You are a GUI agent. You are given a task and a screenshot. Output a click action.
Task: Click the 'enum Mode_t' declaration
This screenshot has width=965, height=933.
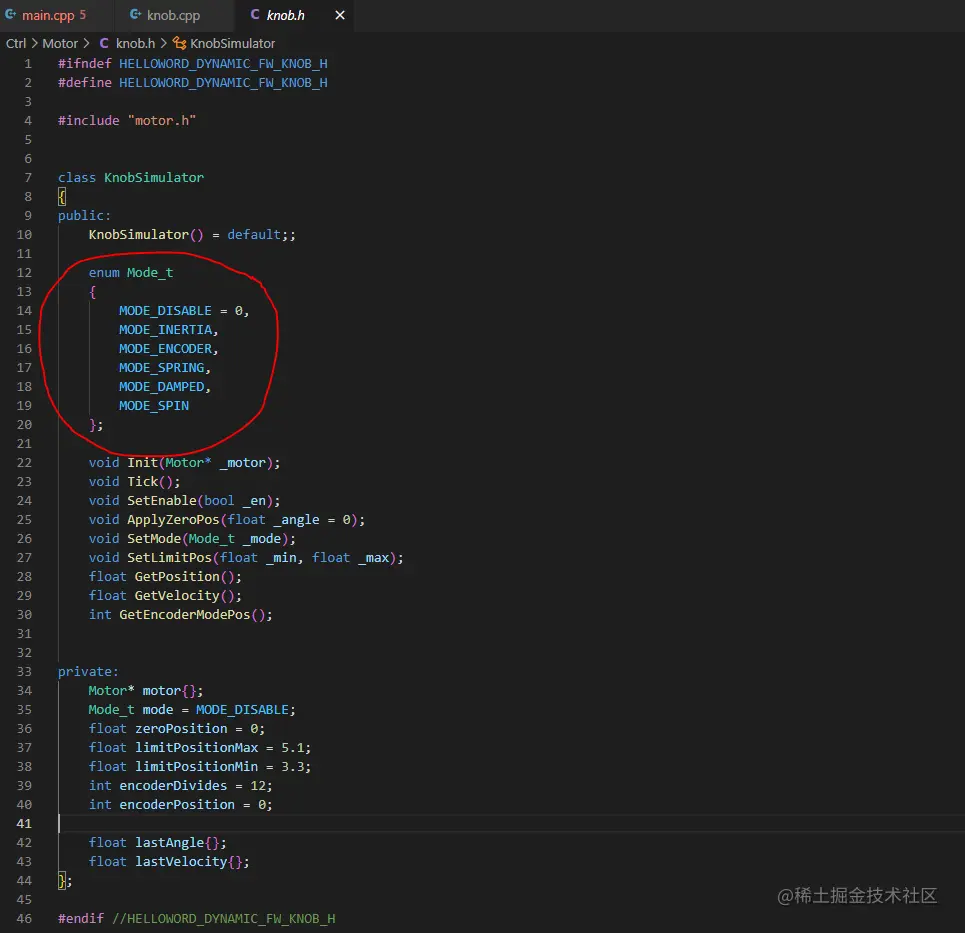[x=130, y=273]
